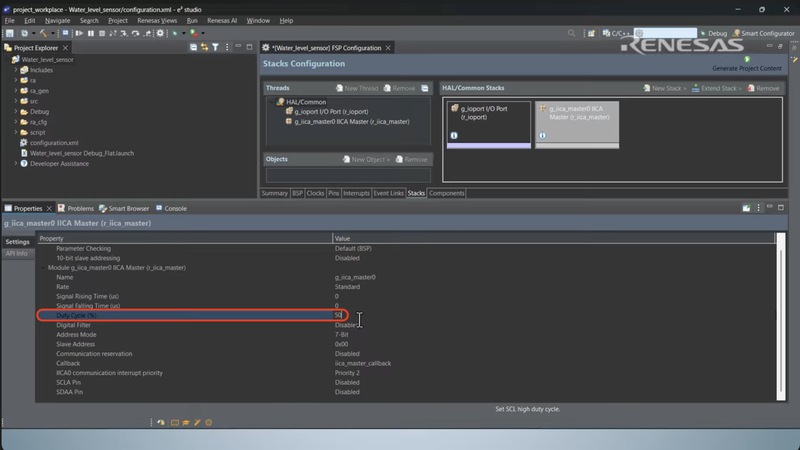800x450 pixels.
Task: Open the dropdown arrow beside the hammer icon
Action: pos(52,33)
